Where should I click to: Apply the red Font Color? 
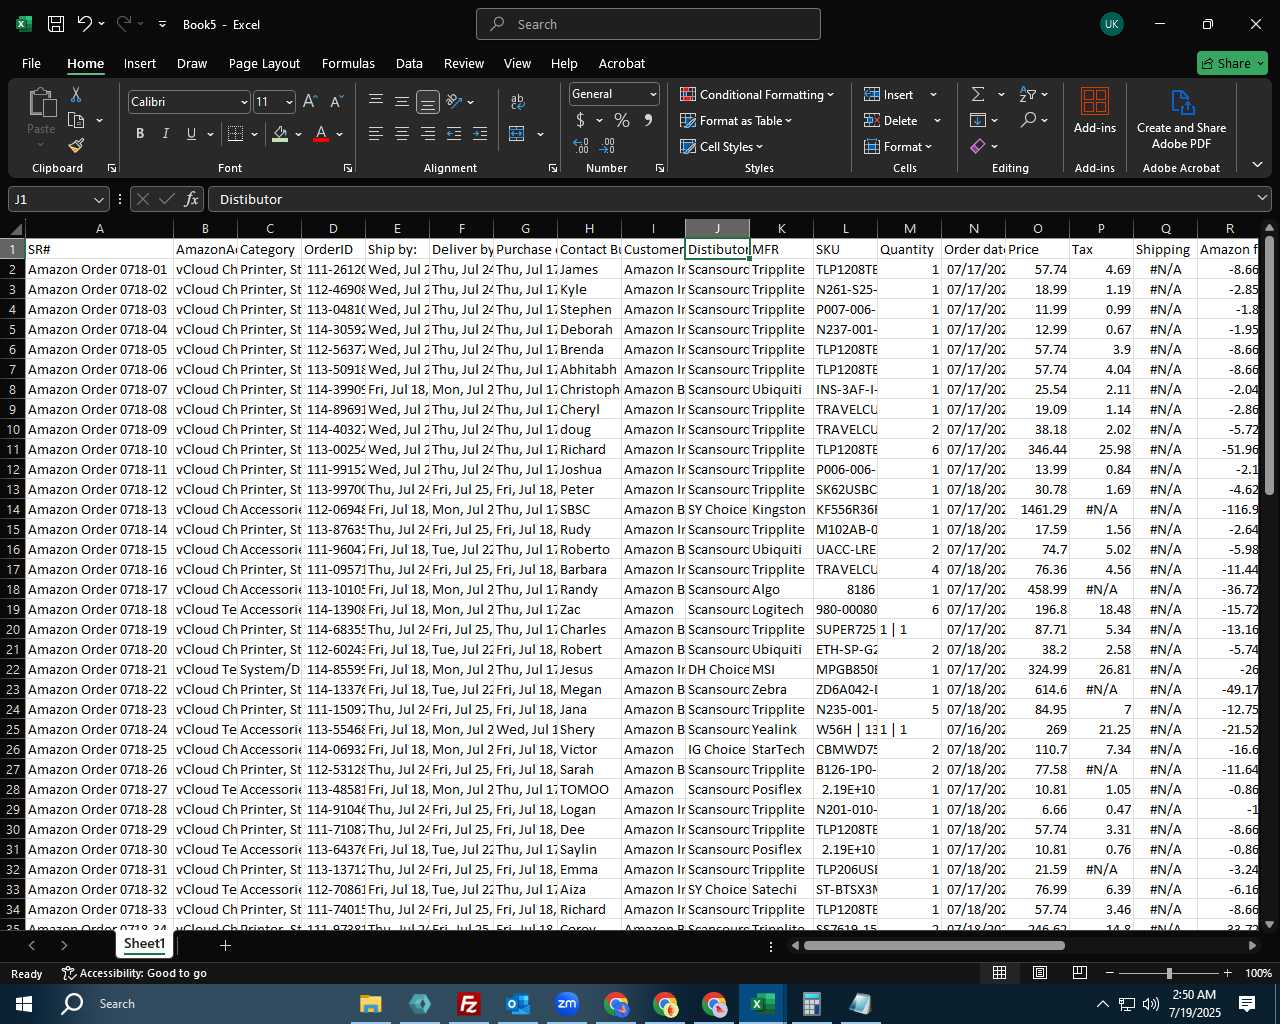pos(321,134)
